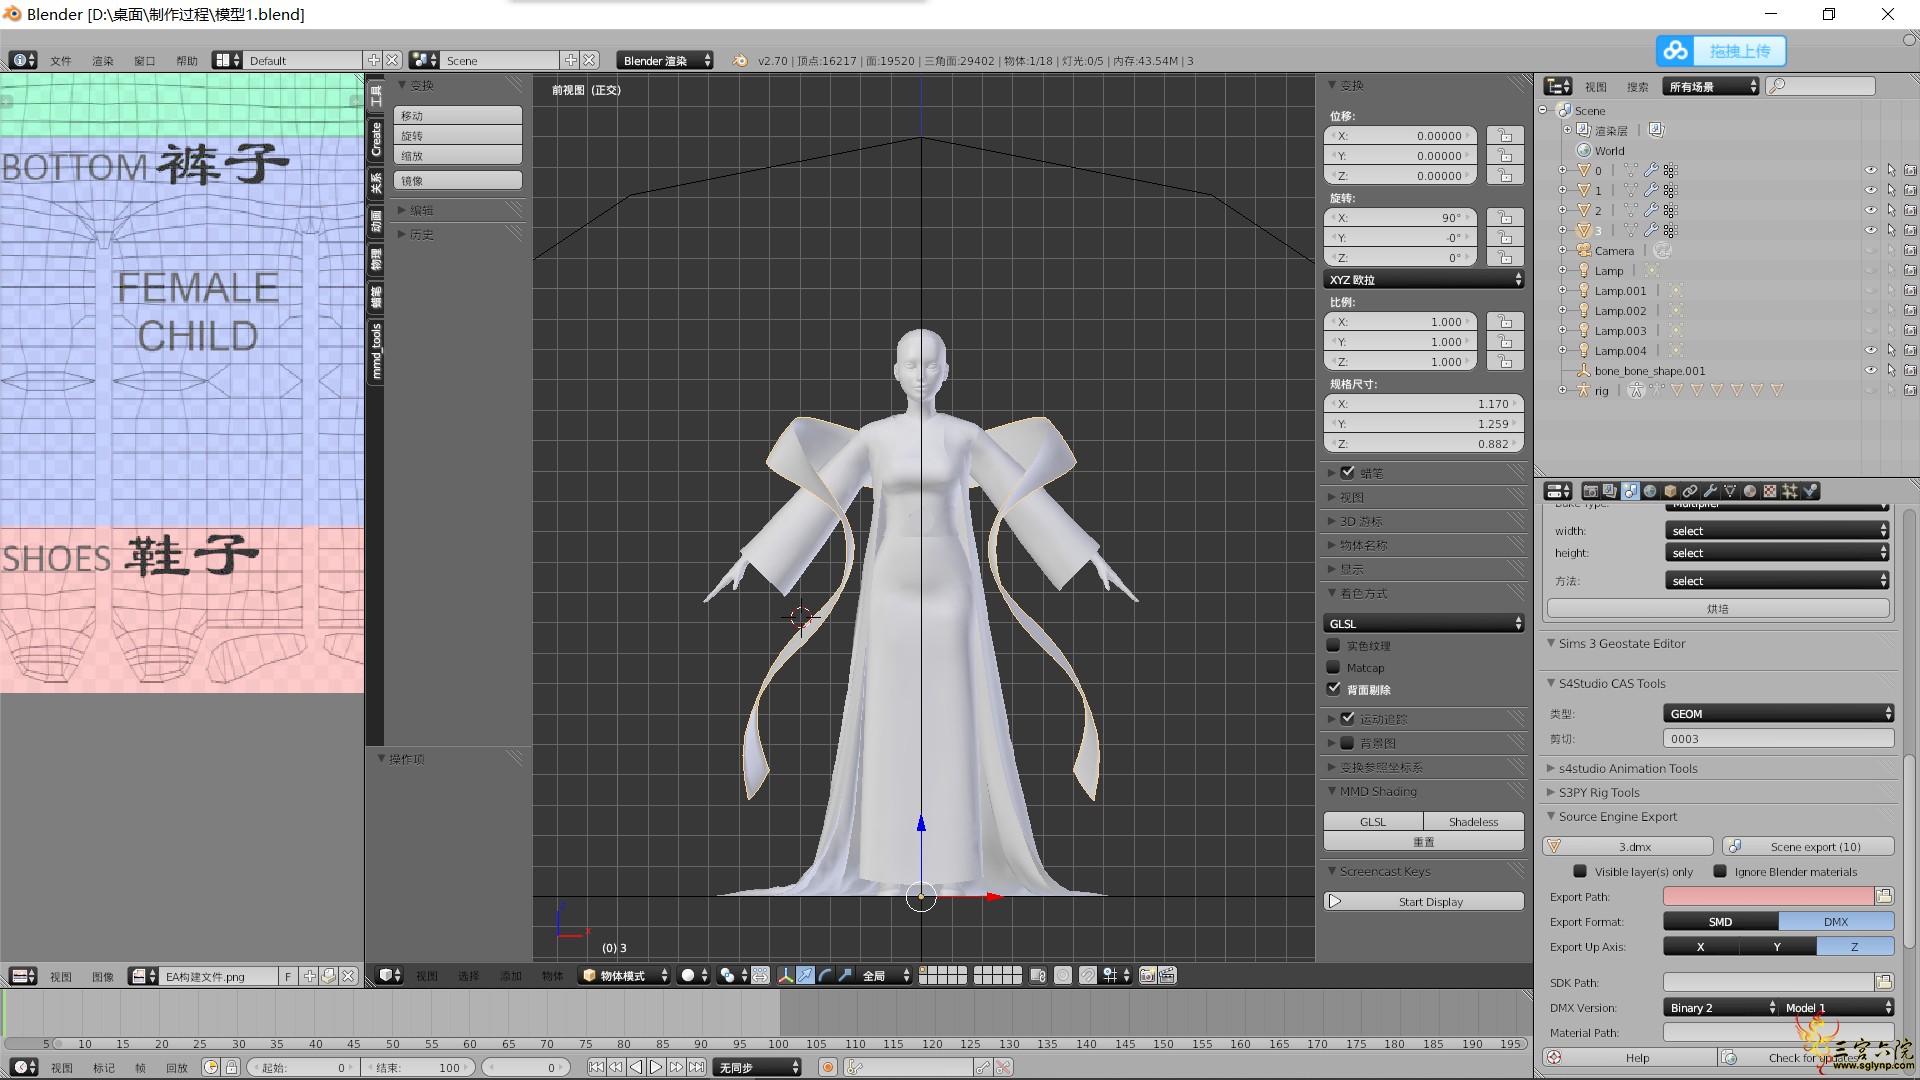
Task: Click the insert keyframe key icon in timeline
Action: 983,1067
